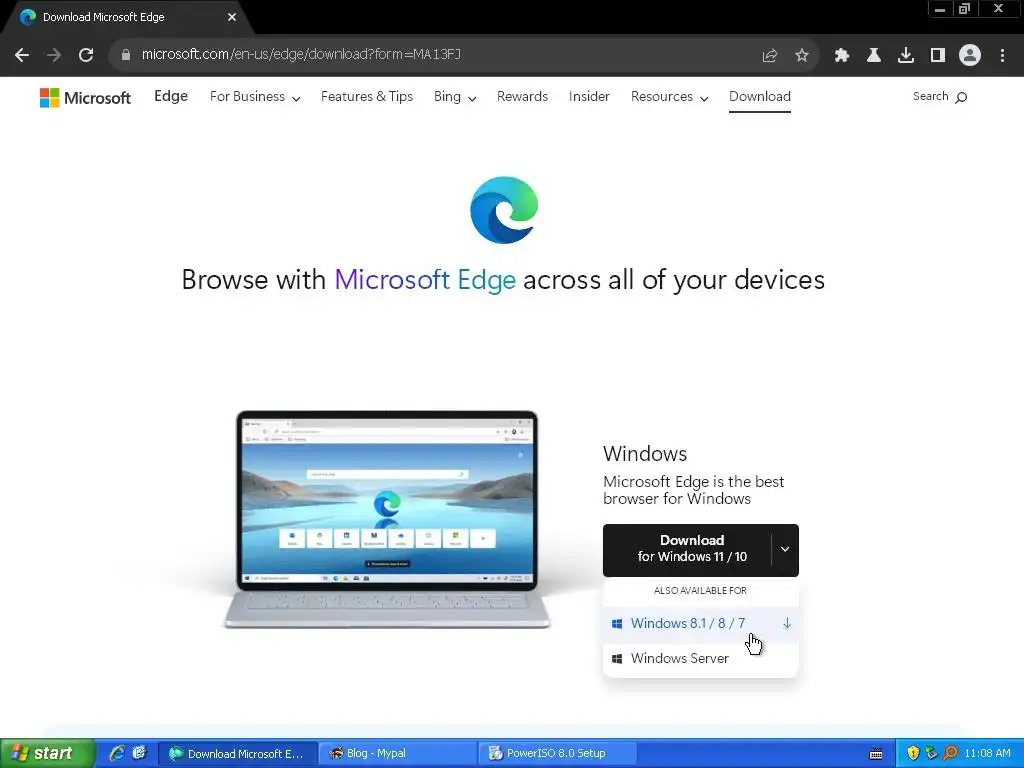Click the browser forward arrow
The width and height of the screenshot is (1024, 768).
click(x=54, y=55)
